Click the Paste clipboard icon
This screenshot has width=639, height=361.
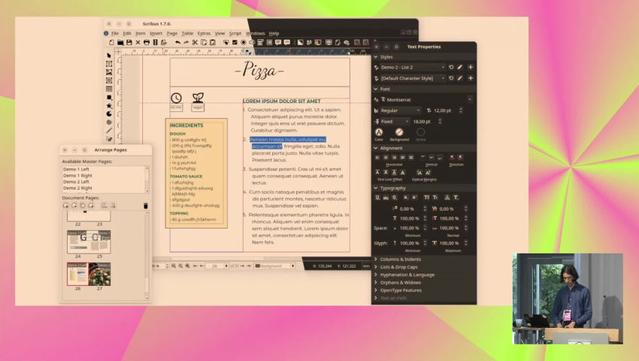click(212, 42)
